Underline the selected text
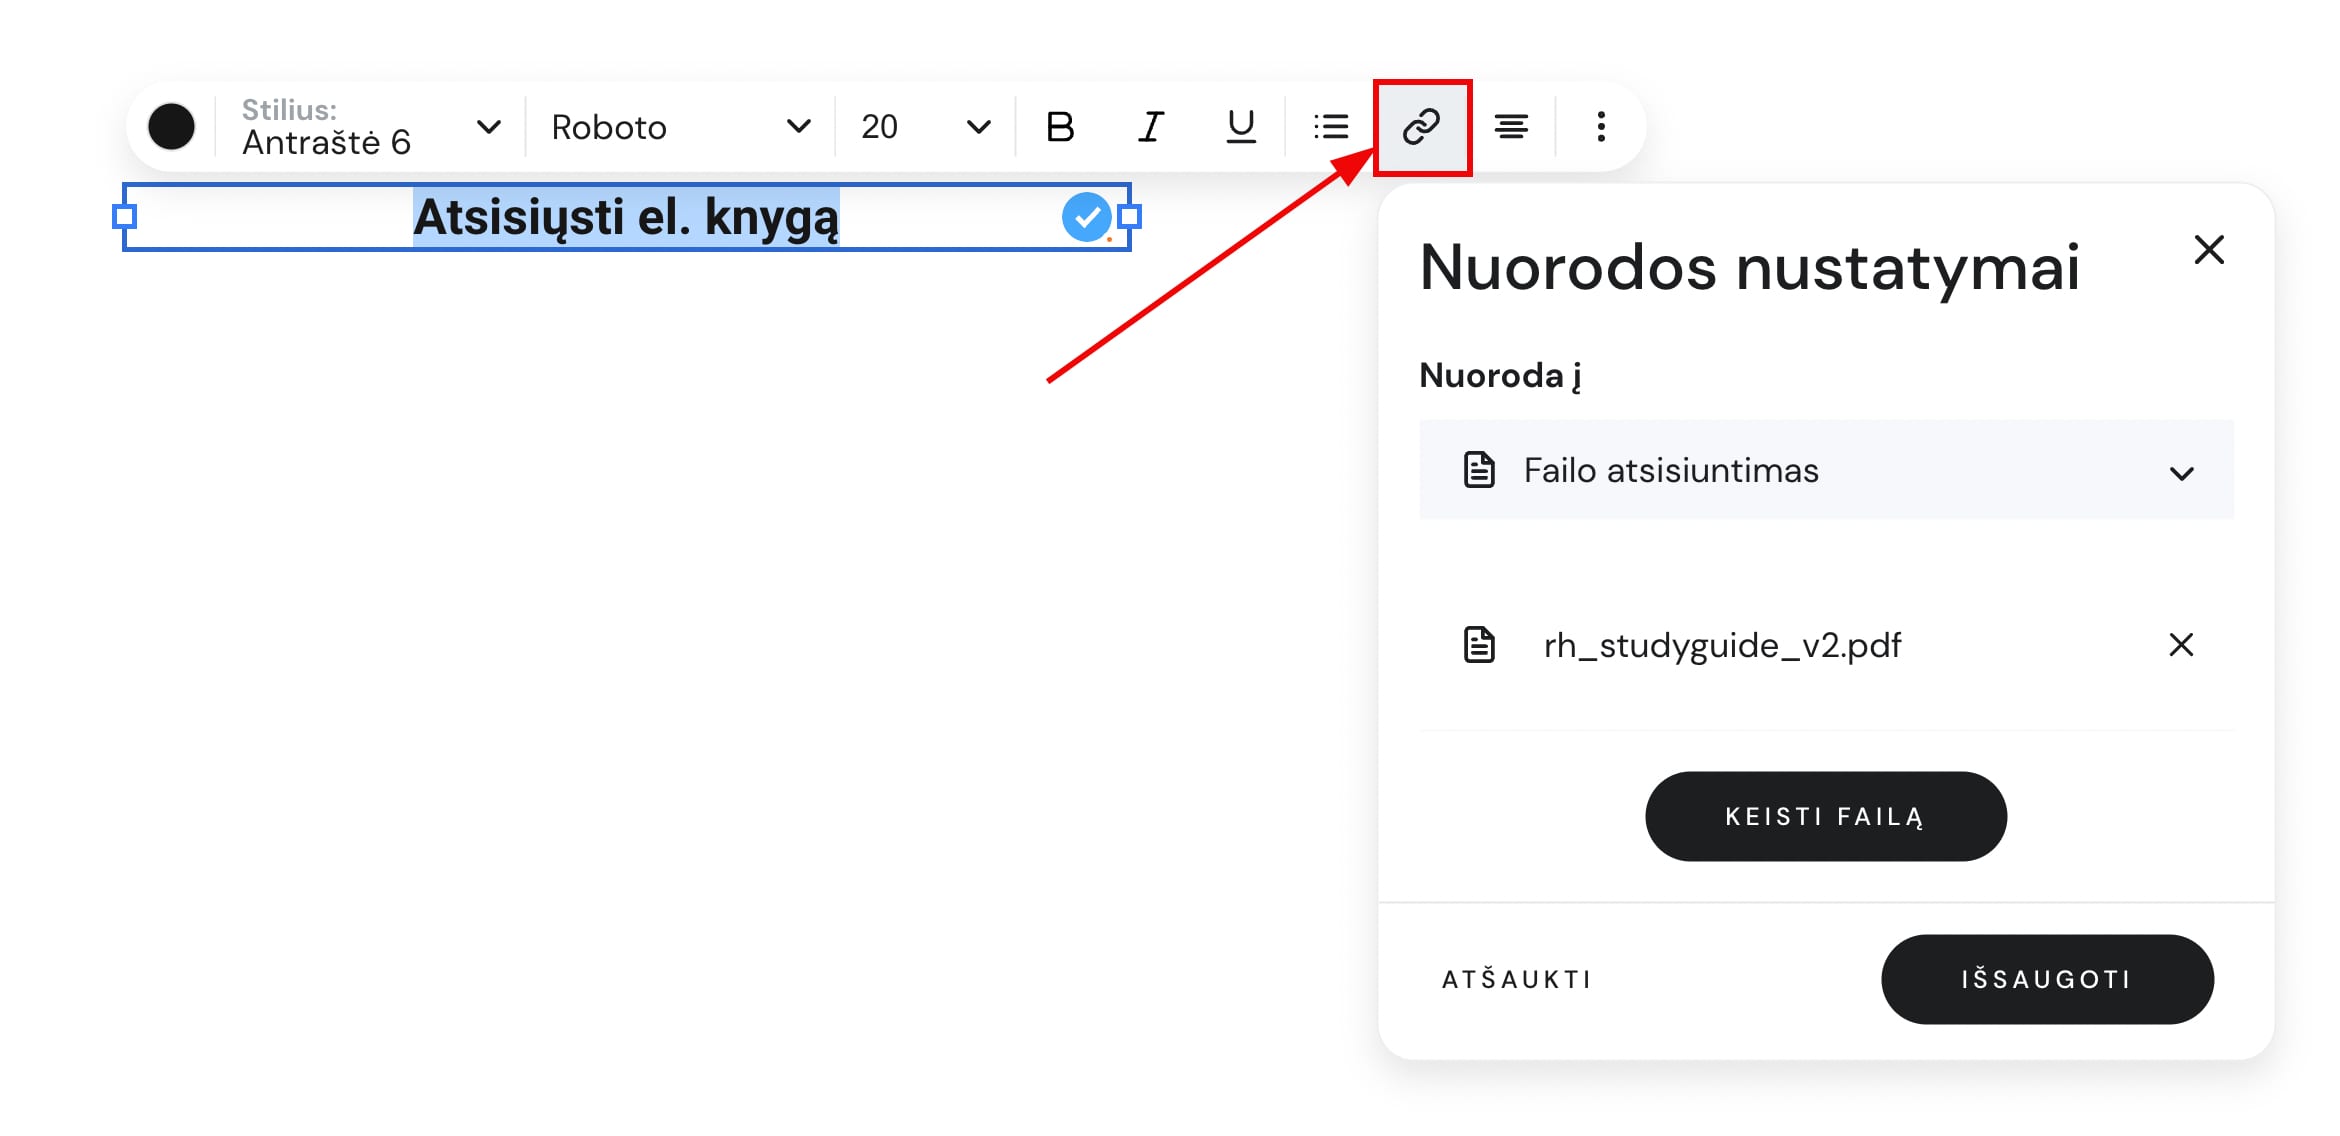 pos(1240,127)
